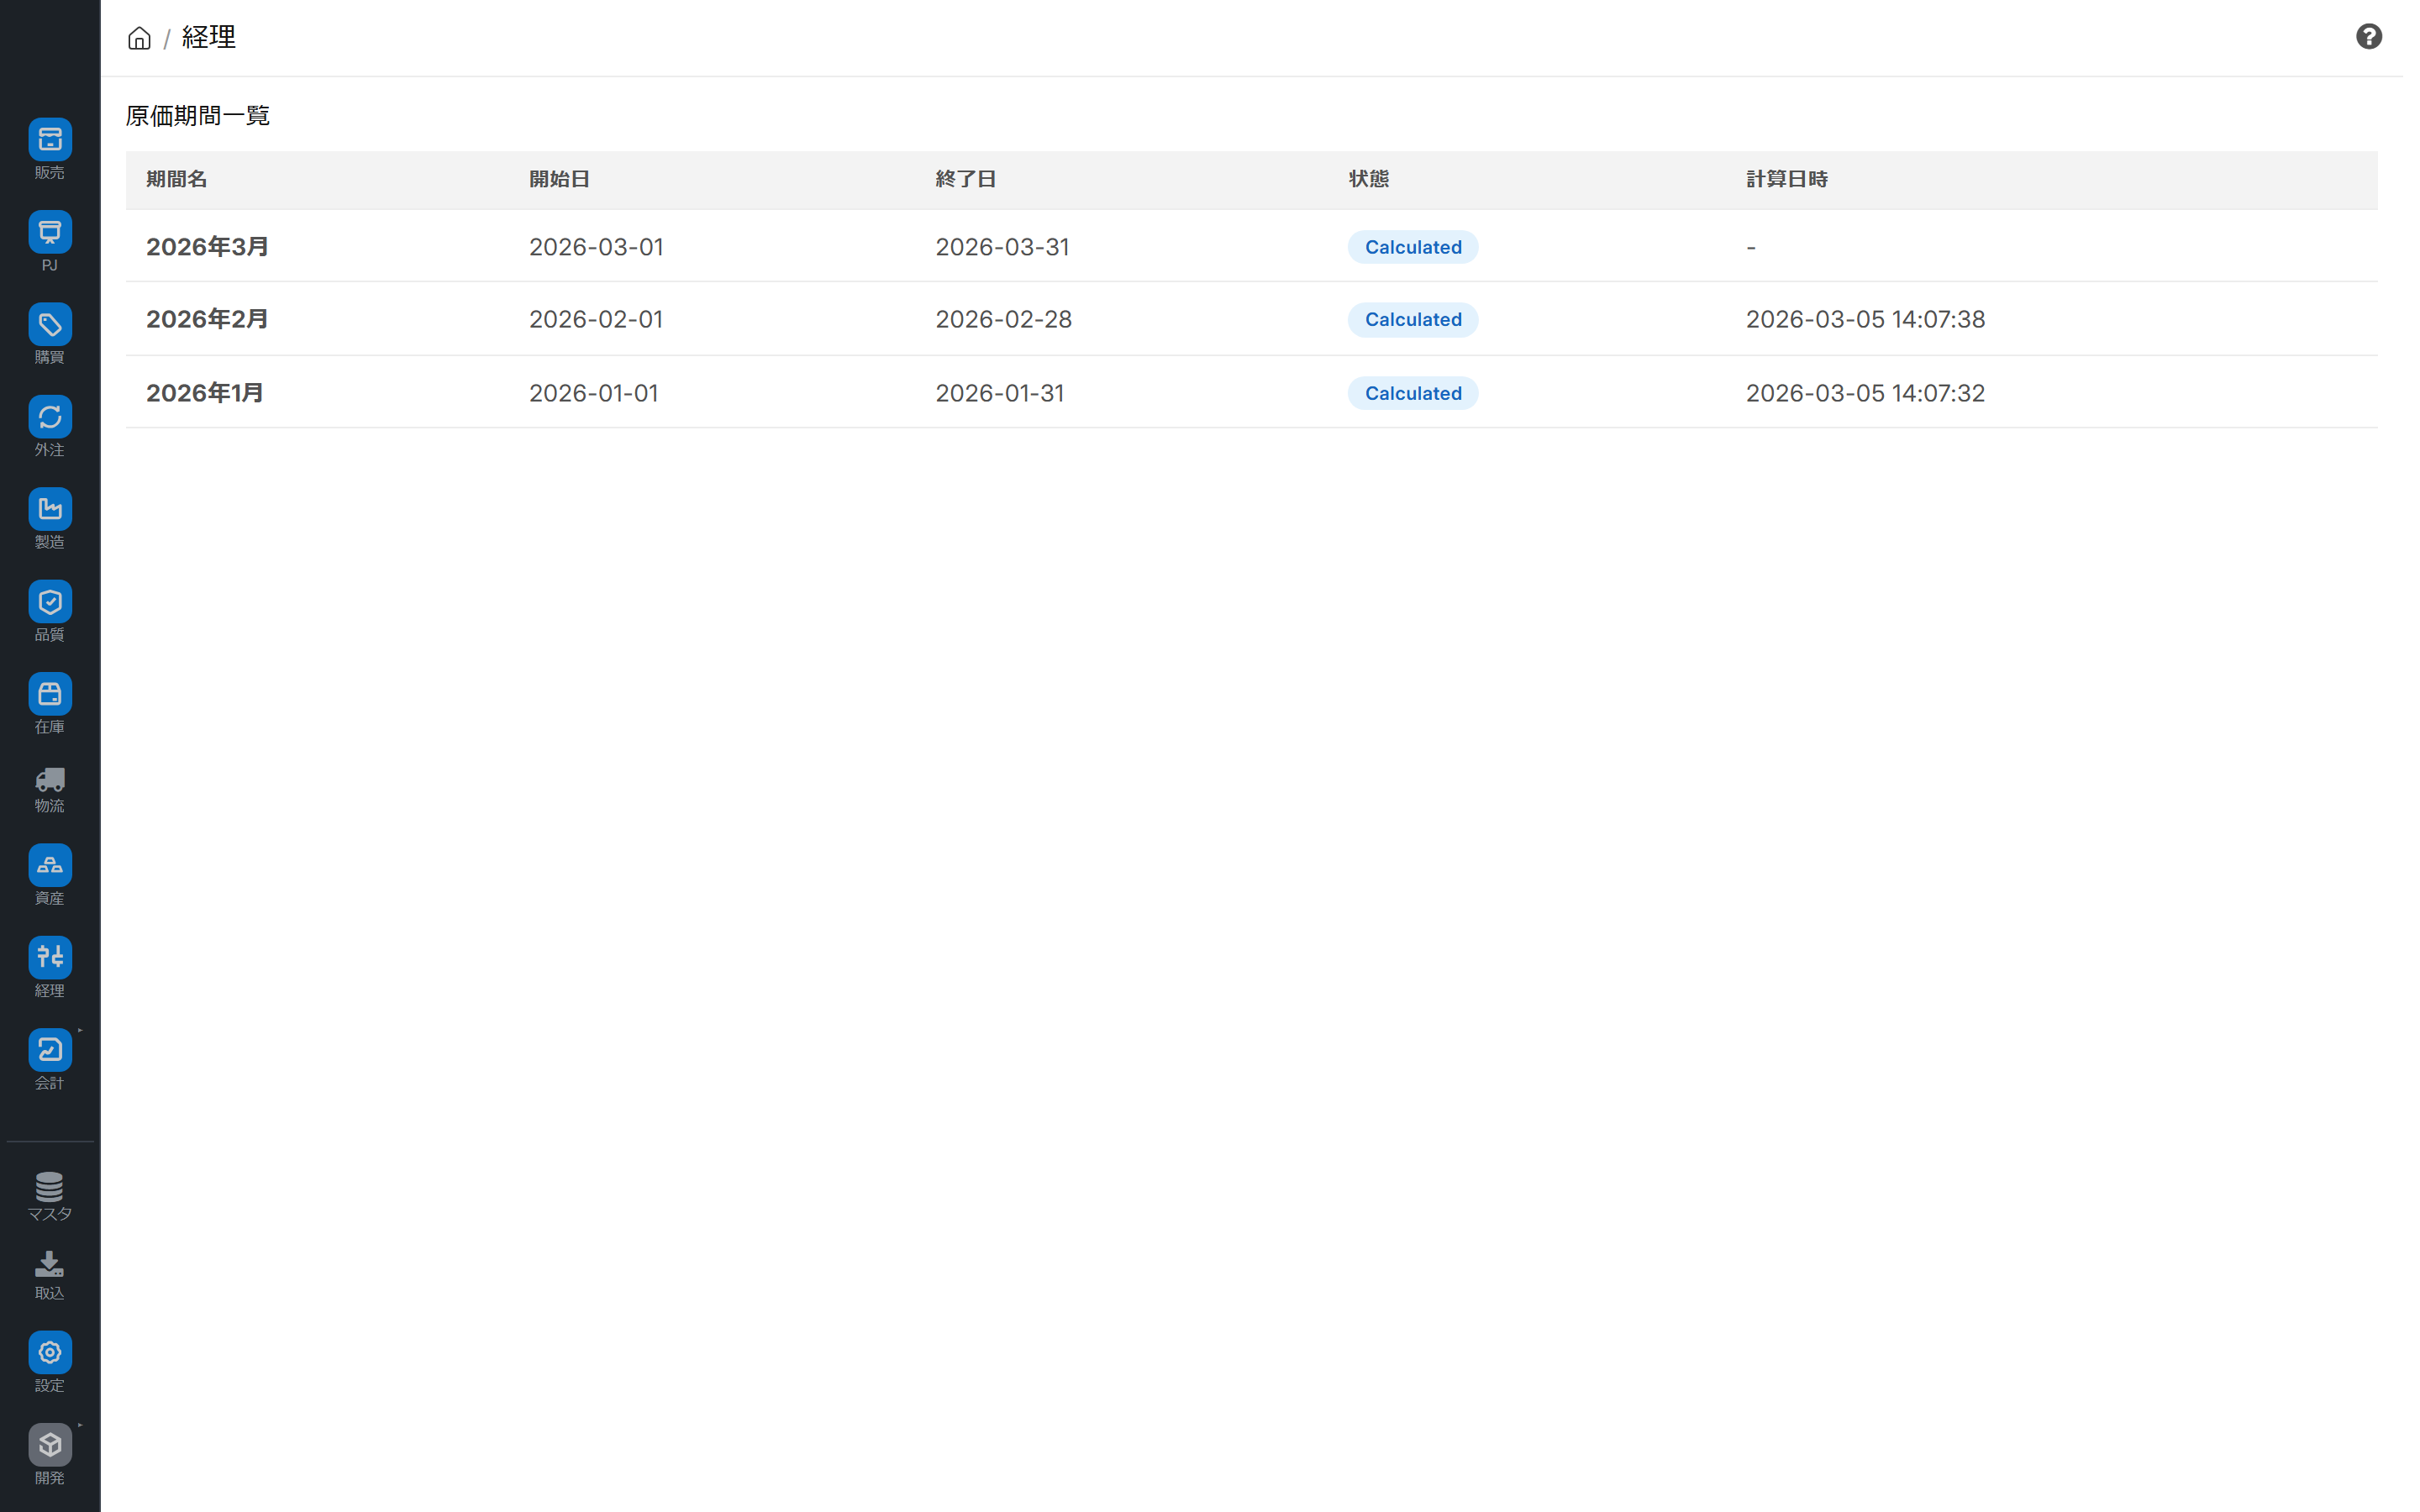Image resolution: width=2420 pixels, height=1512 pixels.
Task: Select calculation time 2026-03-05 14:07:32
Action: (x=1865, y=393)
